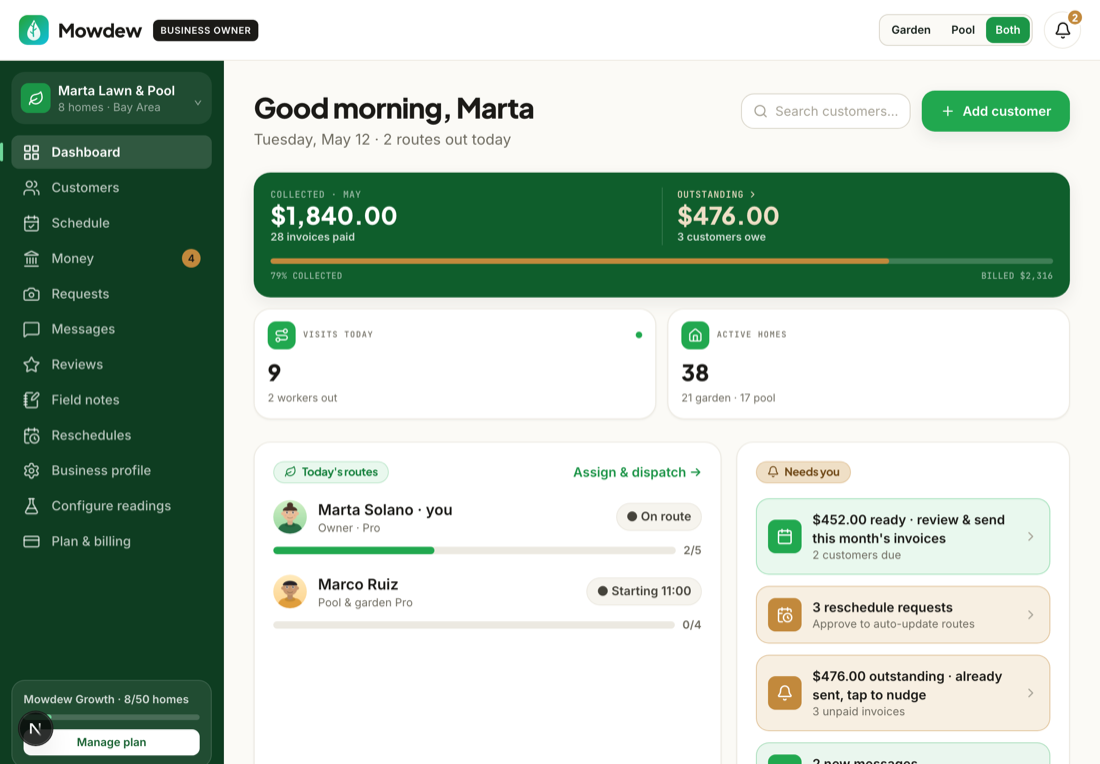Open Messages page
The height and width of the screenshot is (764, 1100).
pos(112,329)
